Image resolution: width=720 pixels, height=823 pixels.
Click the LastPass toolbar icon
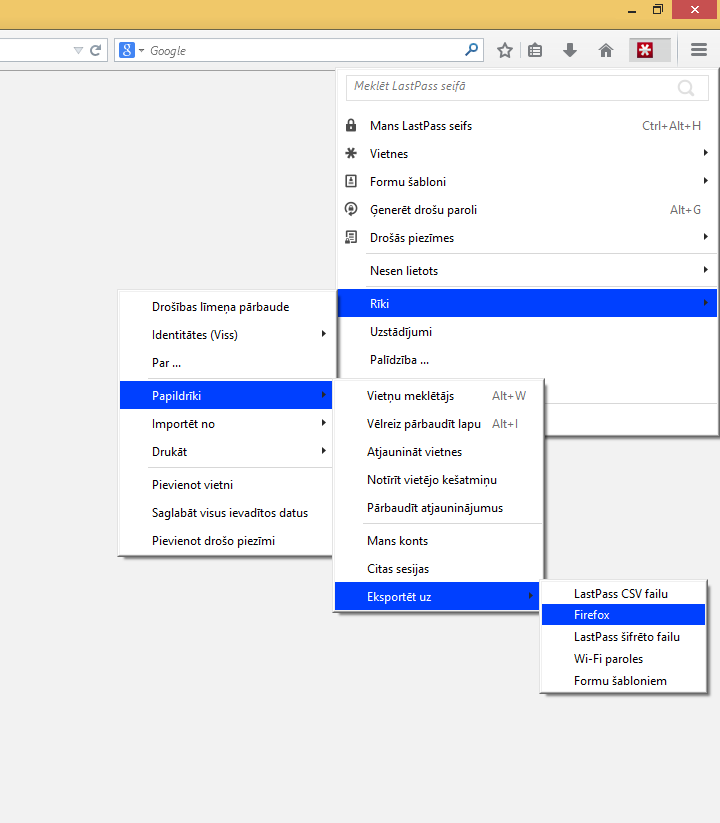(x=645, y=50)
